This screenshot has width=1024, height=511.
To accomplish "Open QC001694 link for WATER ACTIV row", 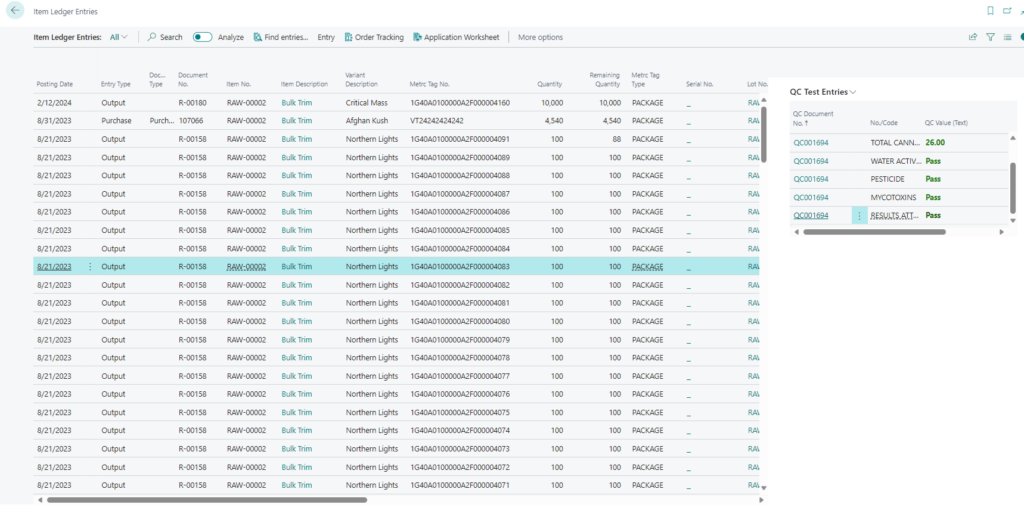I will coord(810,161).
